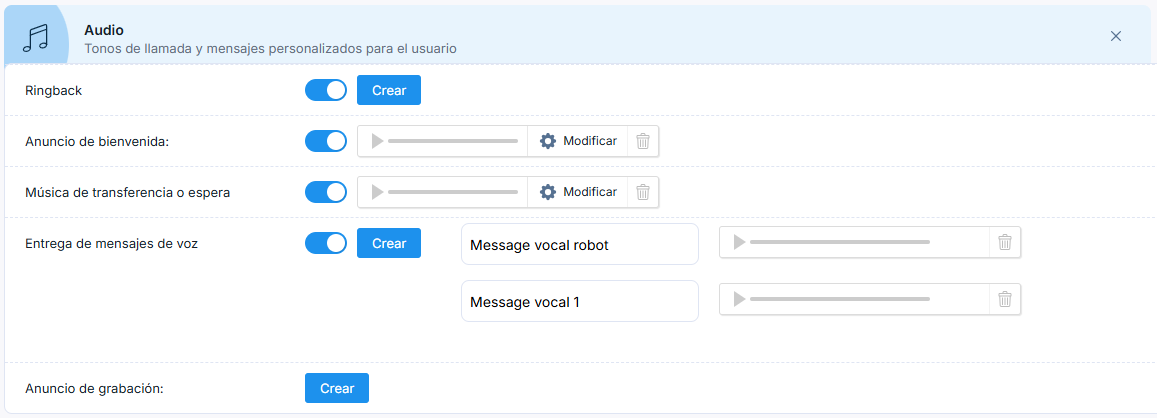Click Modificar for Música de transferencia
Viewport: 1157px width, 418px height.
click(578, 192)
